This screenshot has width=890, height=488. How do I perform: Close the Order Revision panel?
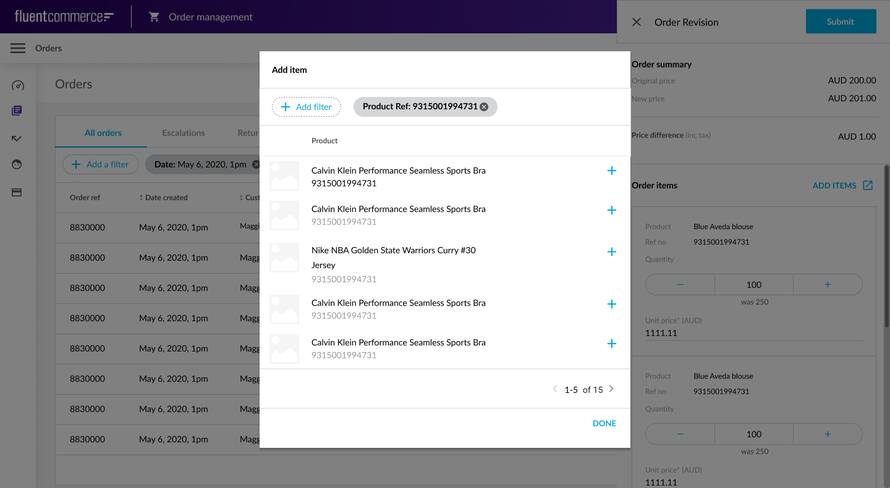coord(636,22)
